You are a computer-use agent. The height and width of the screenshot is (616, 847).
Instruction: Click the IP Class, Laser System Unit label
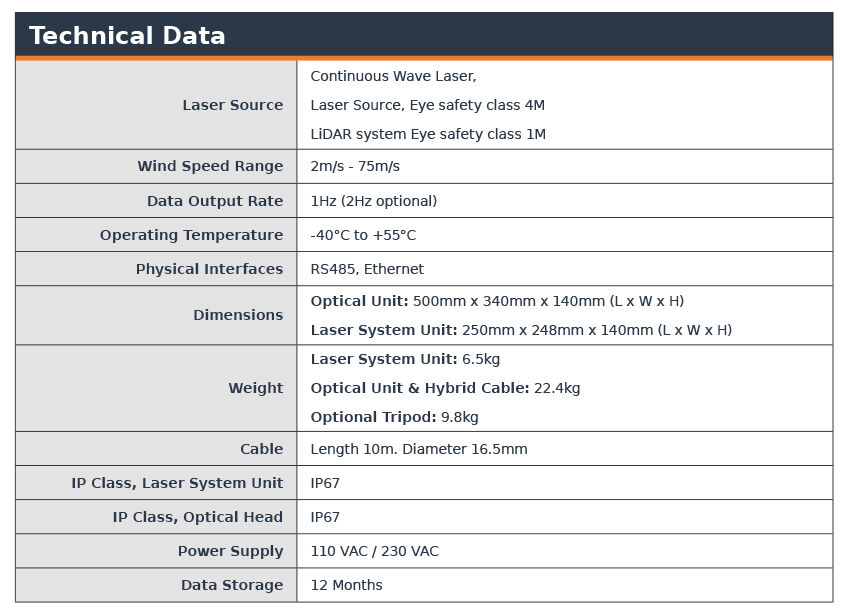[x=177, y=483]
